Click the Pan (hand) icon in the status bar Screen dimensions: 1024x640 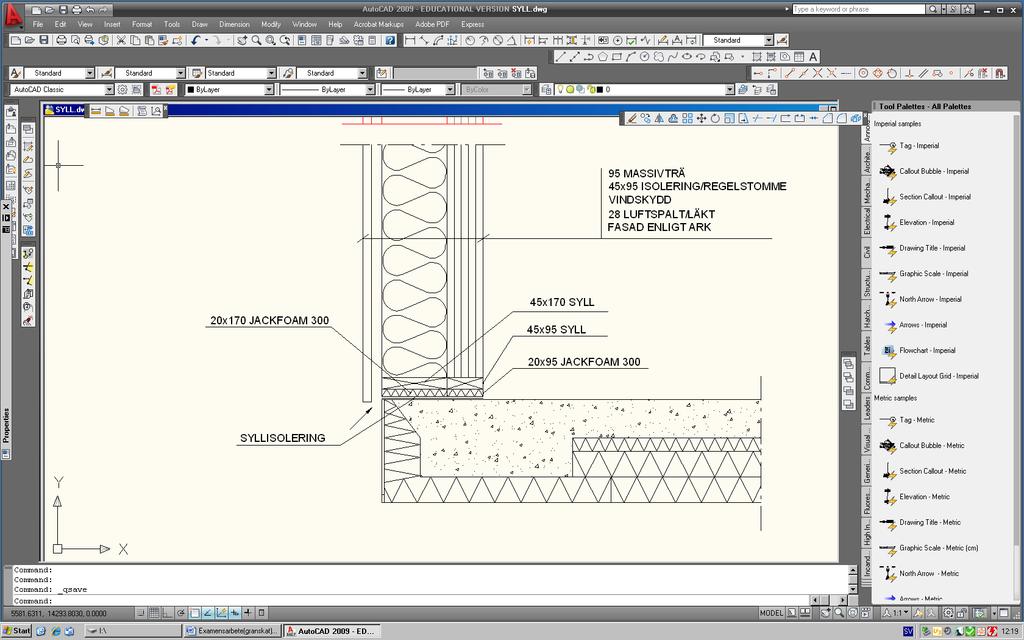click(825, 613)
